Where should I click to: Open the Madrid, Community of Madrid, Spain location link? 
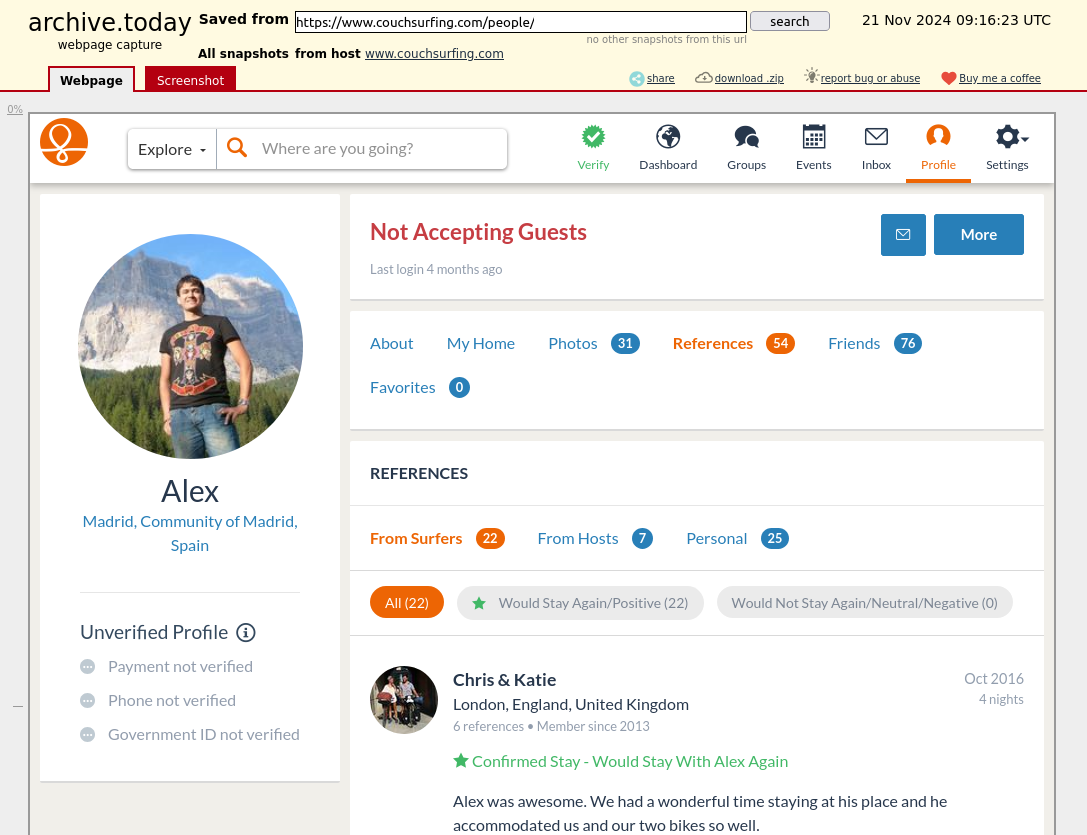click(x=190, y=533)
